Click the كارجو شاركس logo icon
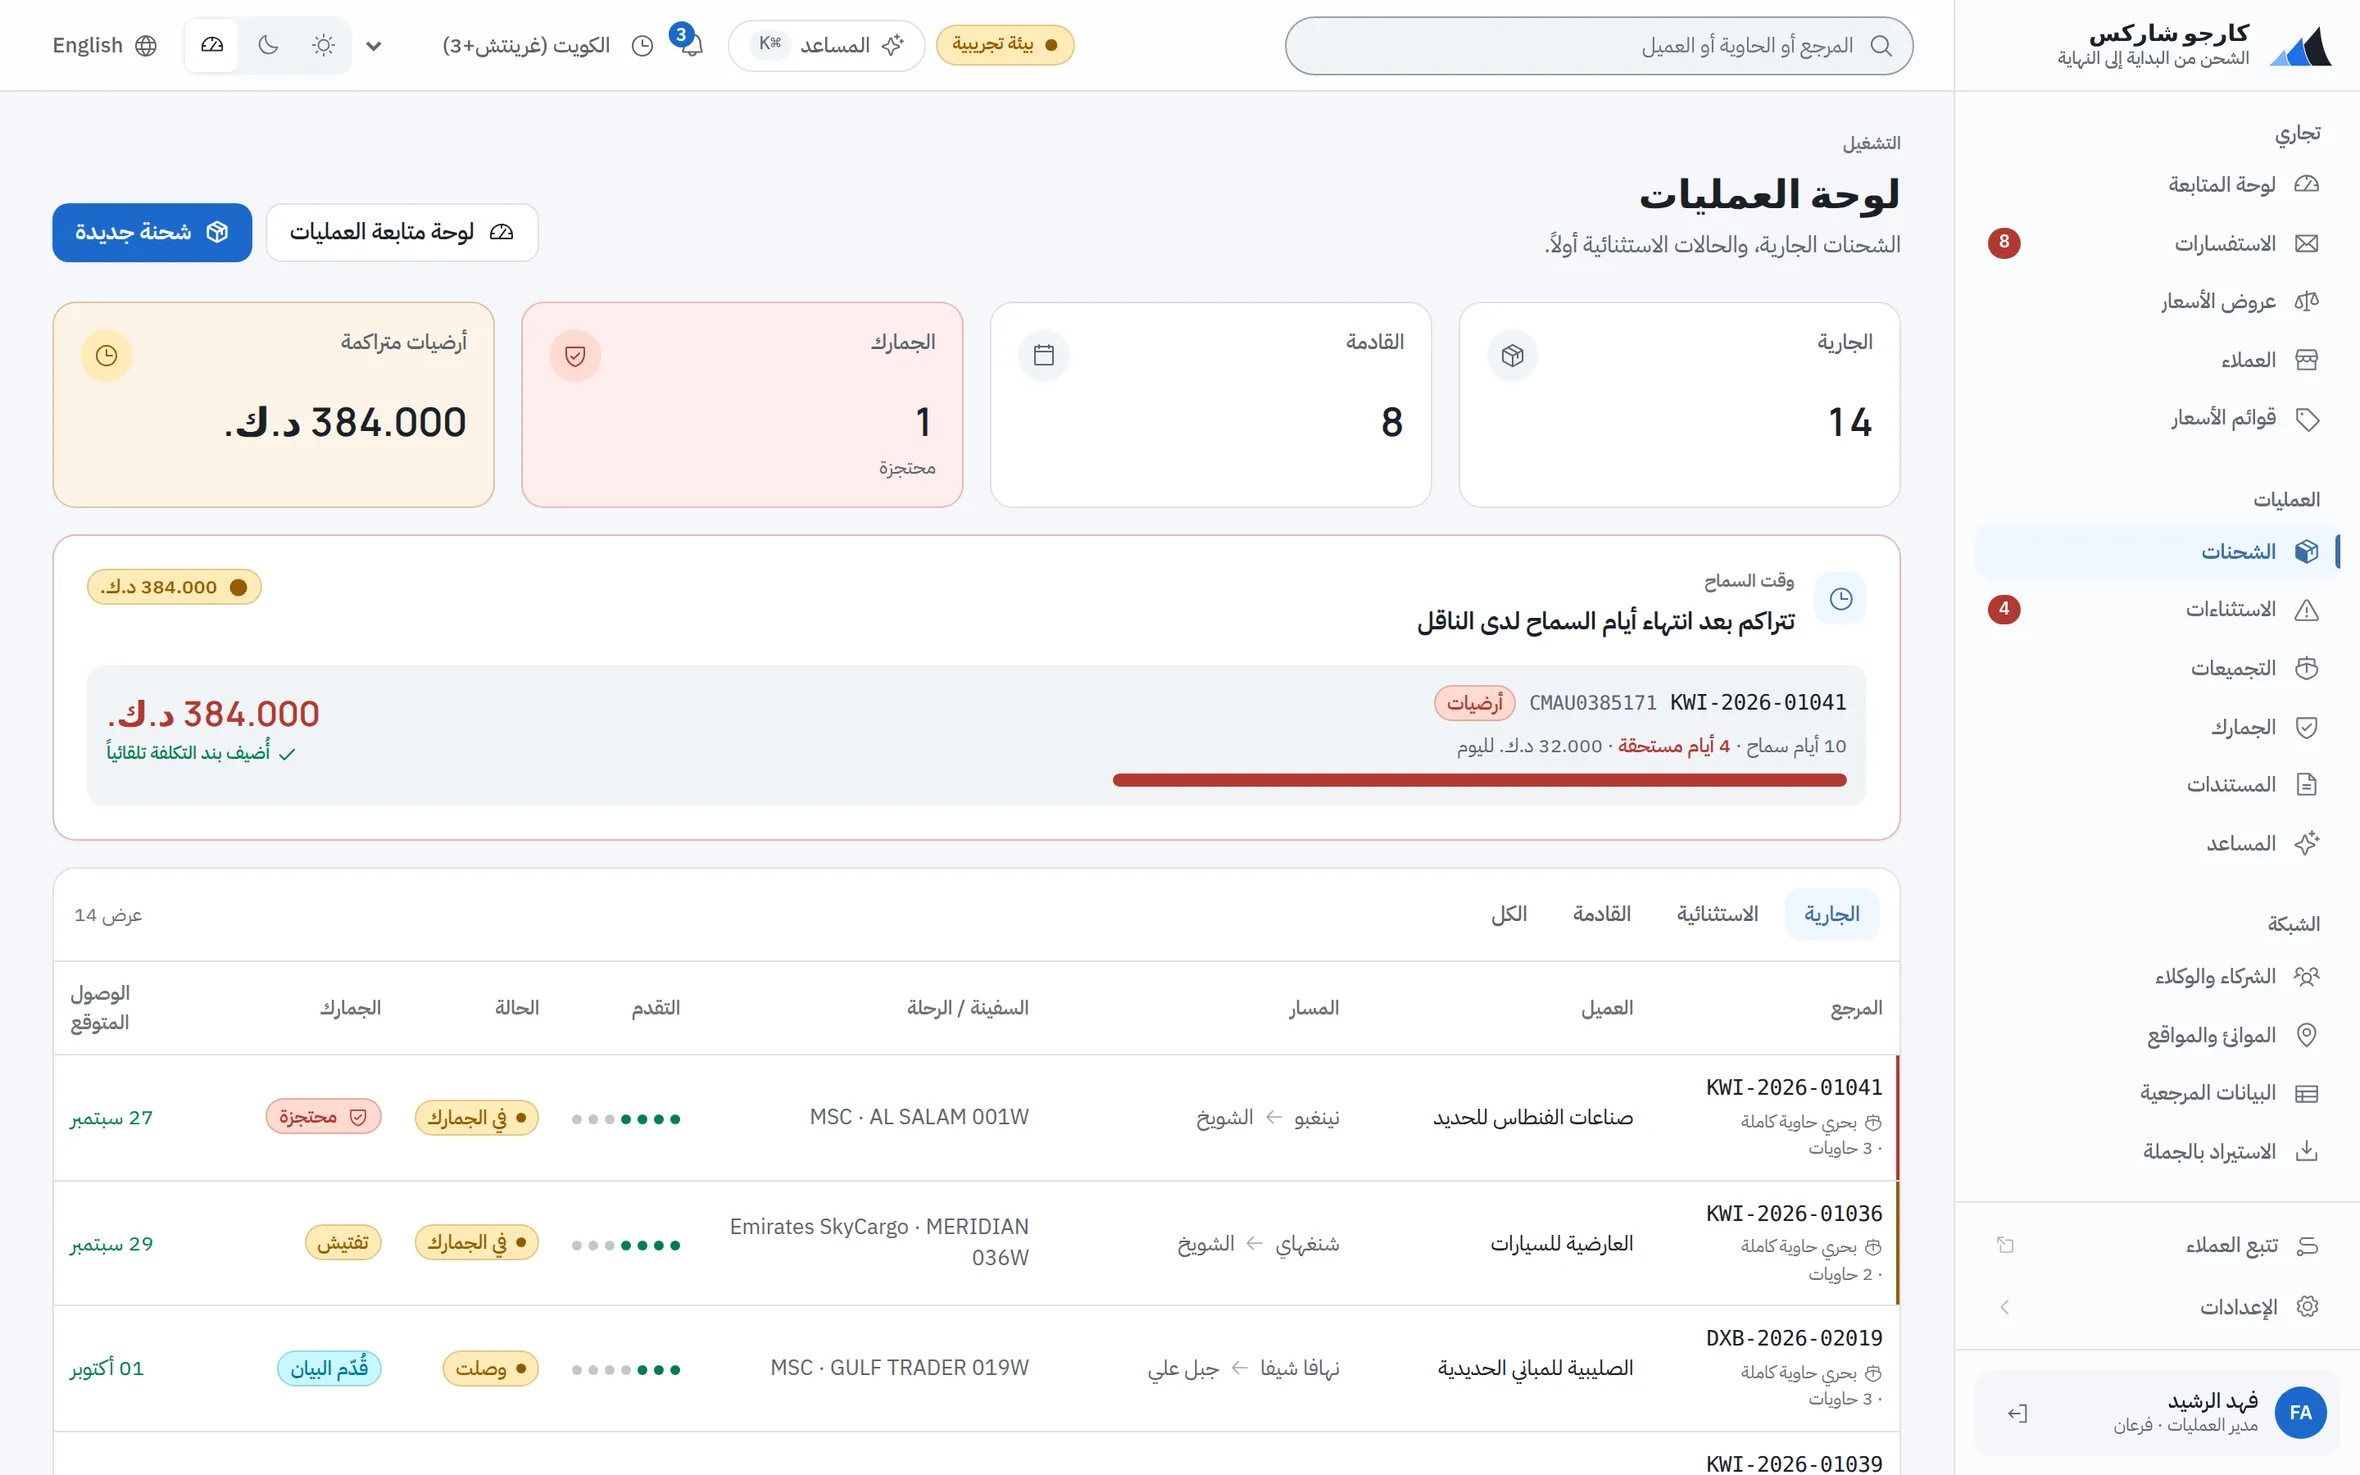2360x1475 pixels. (2302, 46)
